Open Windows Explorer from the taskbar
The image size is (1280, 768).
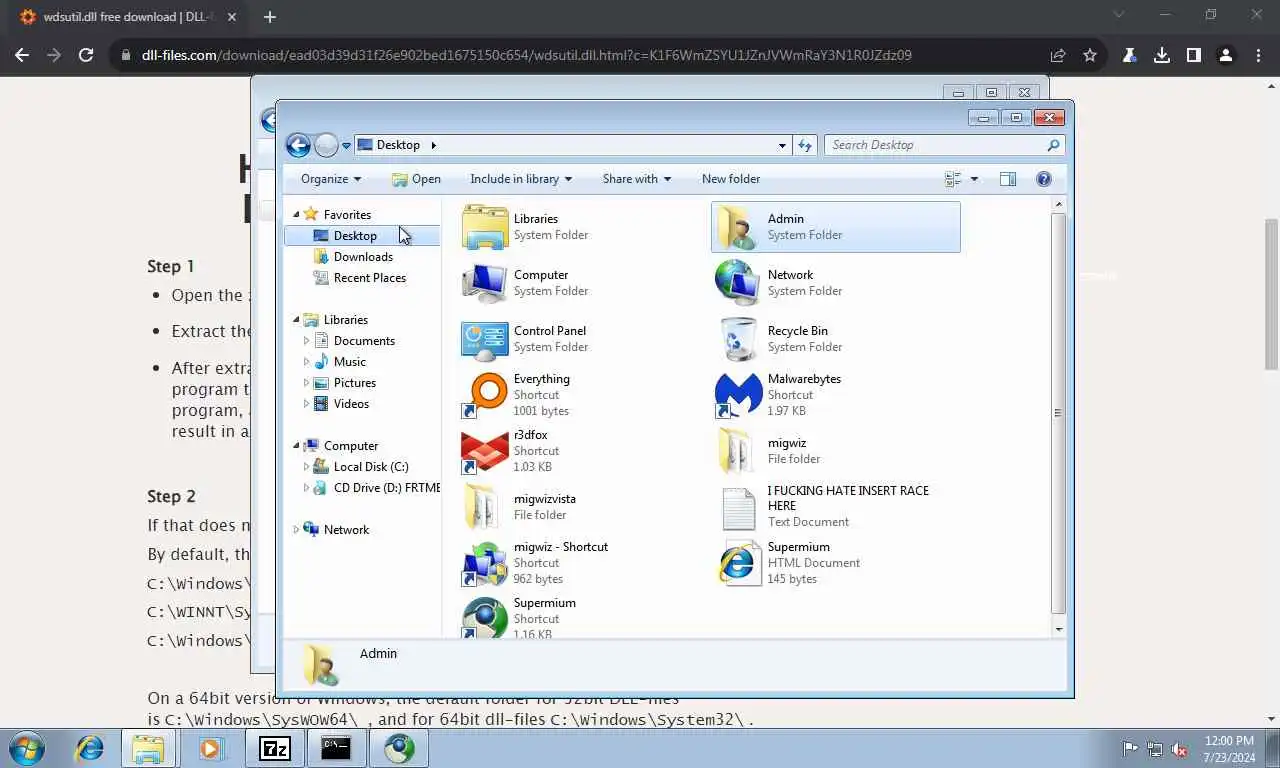point(148,748)
